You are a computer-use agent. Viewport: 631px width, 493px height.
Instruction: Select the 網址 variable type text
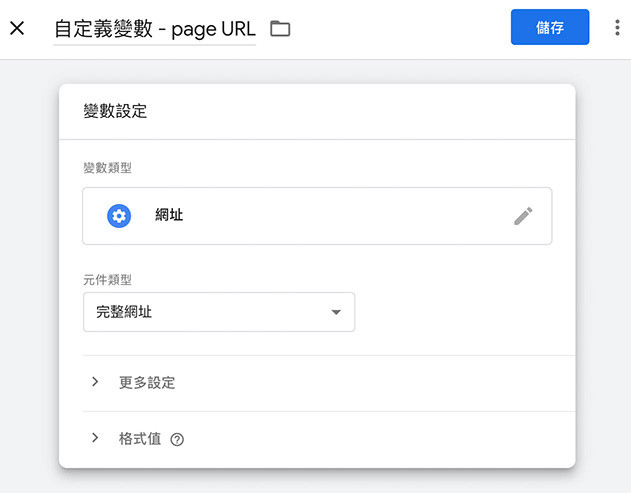click(x=169, y=215)
